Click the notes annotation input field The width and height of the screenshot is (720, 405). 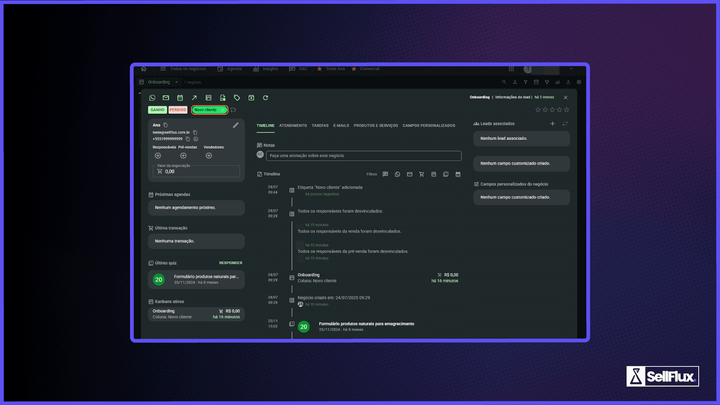tap(364, 156)
